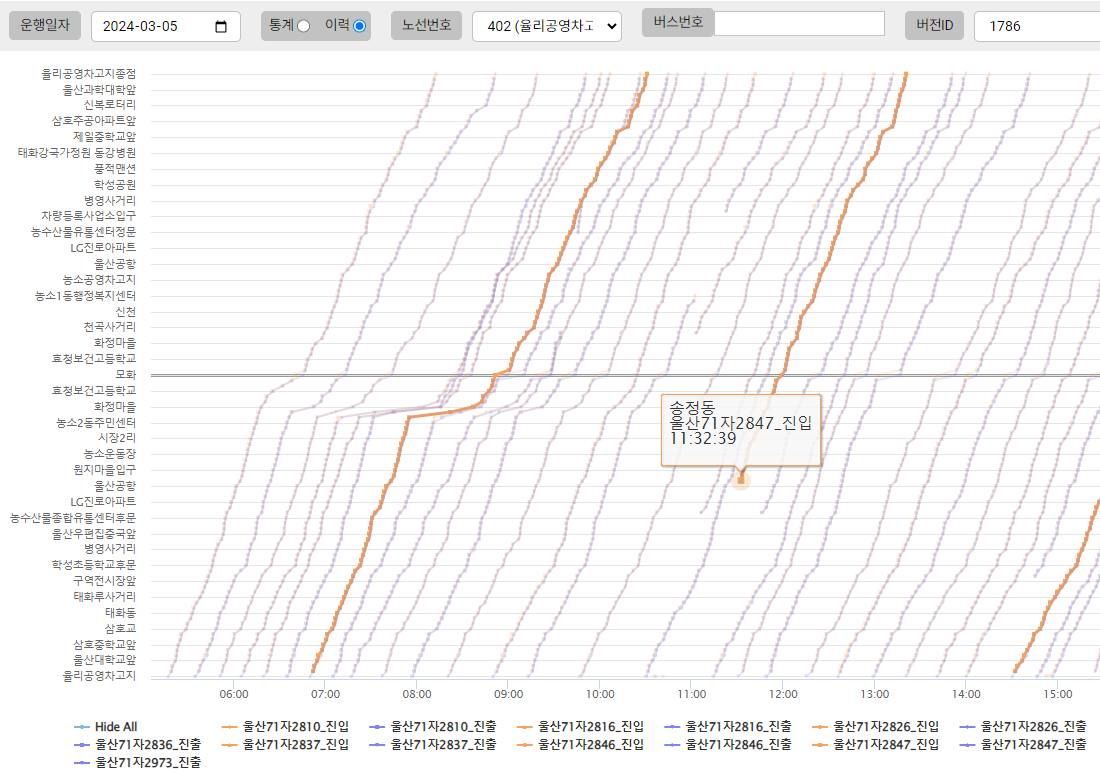Click the 운행일자 label button

click(45, 26)
